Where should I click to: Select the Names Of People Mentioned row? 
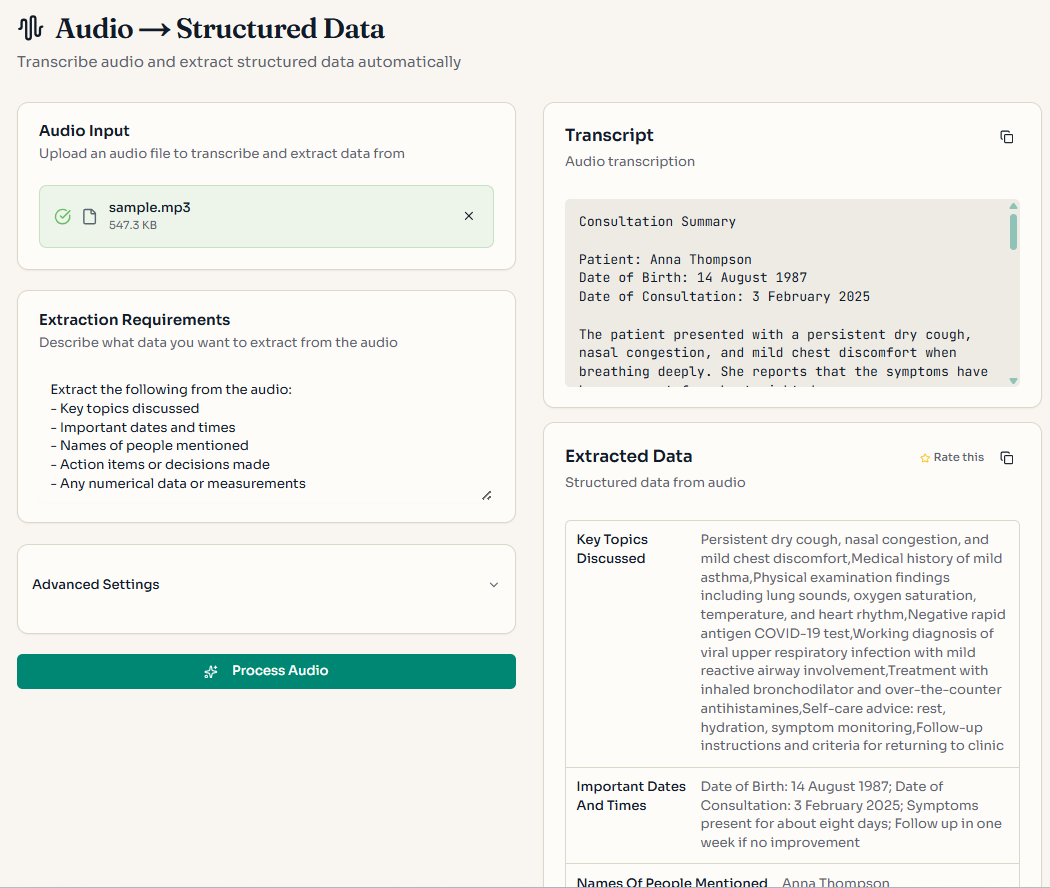[792, 880]
